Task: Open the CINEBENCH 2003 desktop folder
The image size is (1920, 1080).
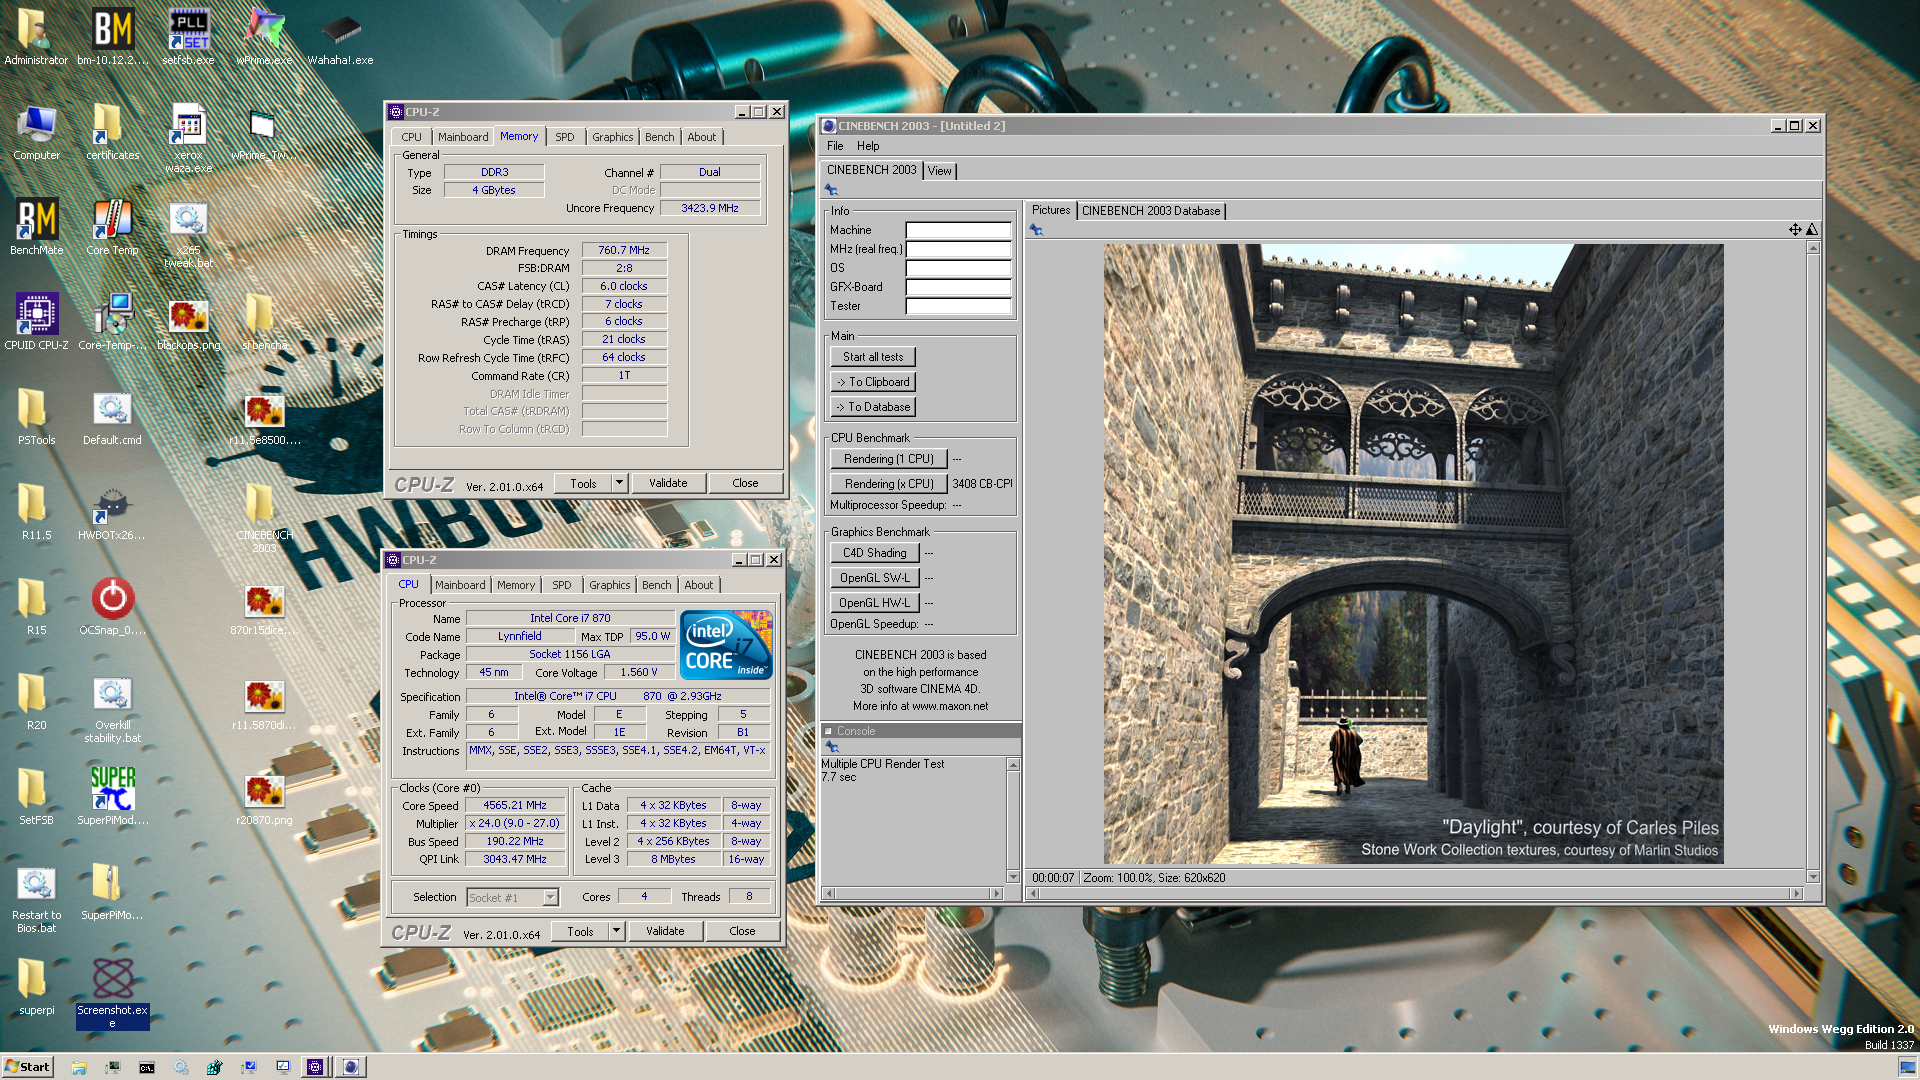Action: click(264, 518)
